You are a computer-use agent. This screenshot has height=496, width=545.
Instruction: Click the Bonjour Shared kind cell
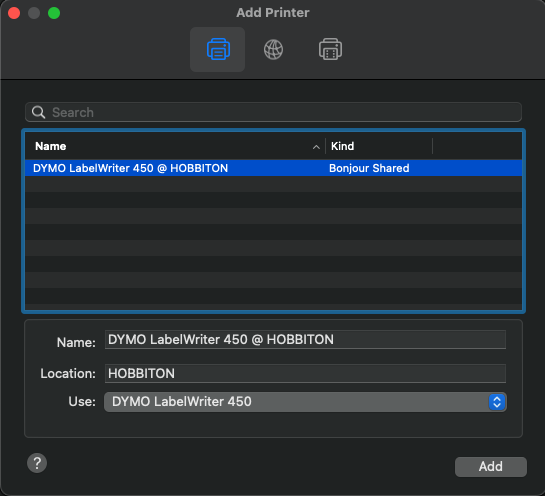[x=369, y=168]
